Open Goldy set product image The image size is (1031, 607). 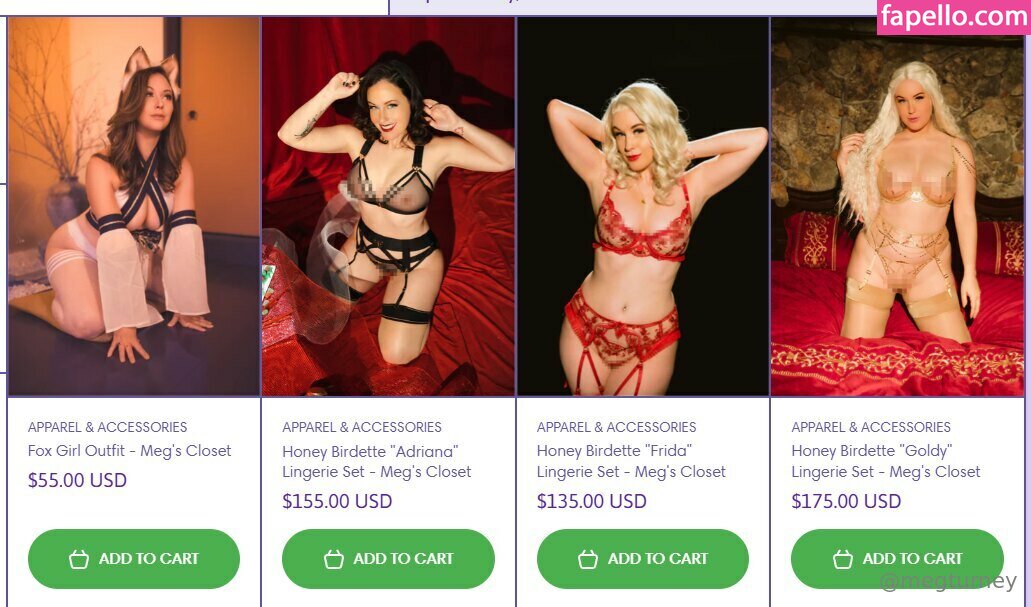[x=898, y=206]
